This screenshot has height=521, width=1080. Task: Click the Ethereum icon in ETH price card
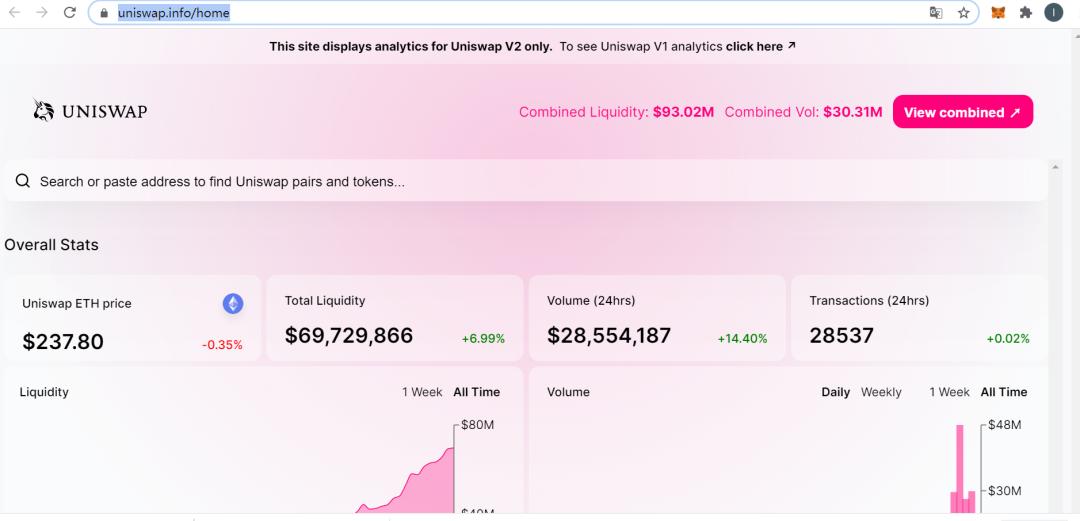(x=233, y=304)
